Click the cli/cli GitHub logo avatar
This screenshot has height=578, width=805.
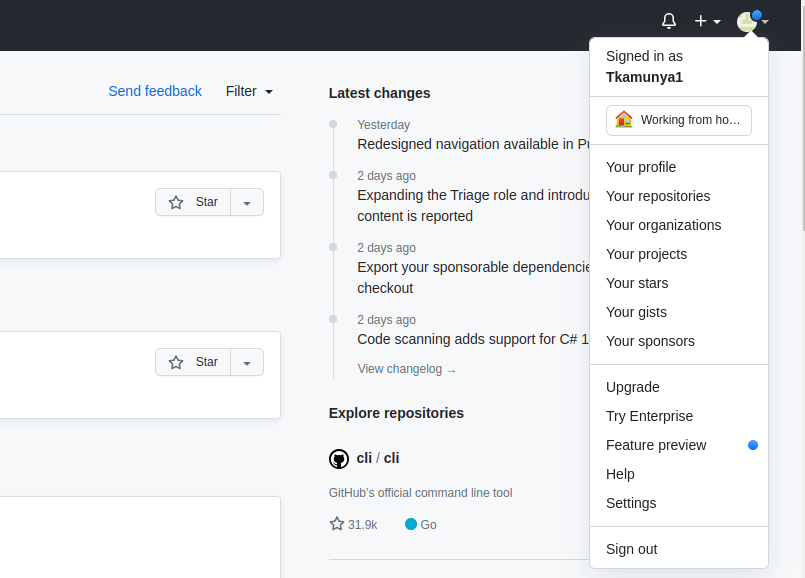click(x=339, y=458)
